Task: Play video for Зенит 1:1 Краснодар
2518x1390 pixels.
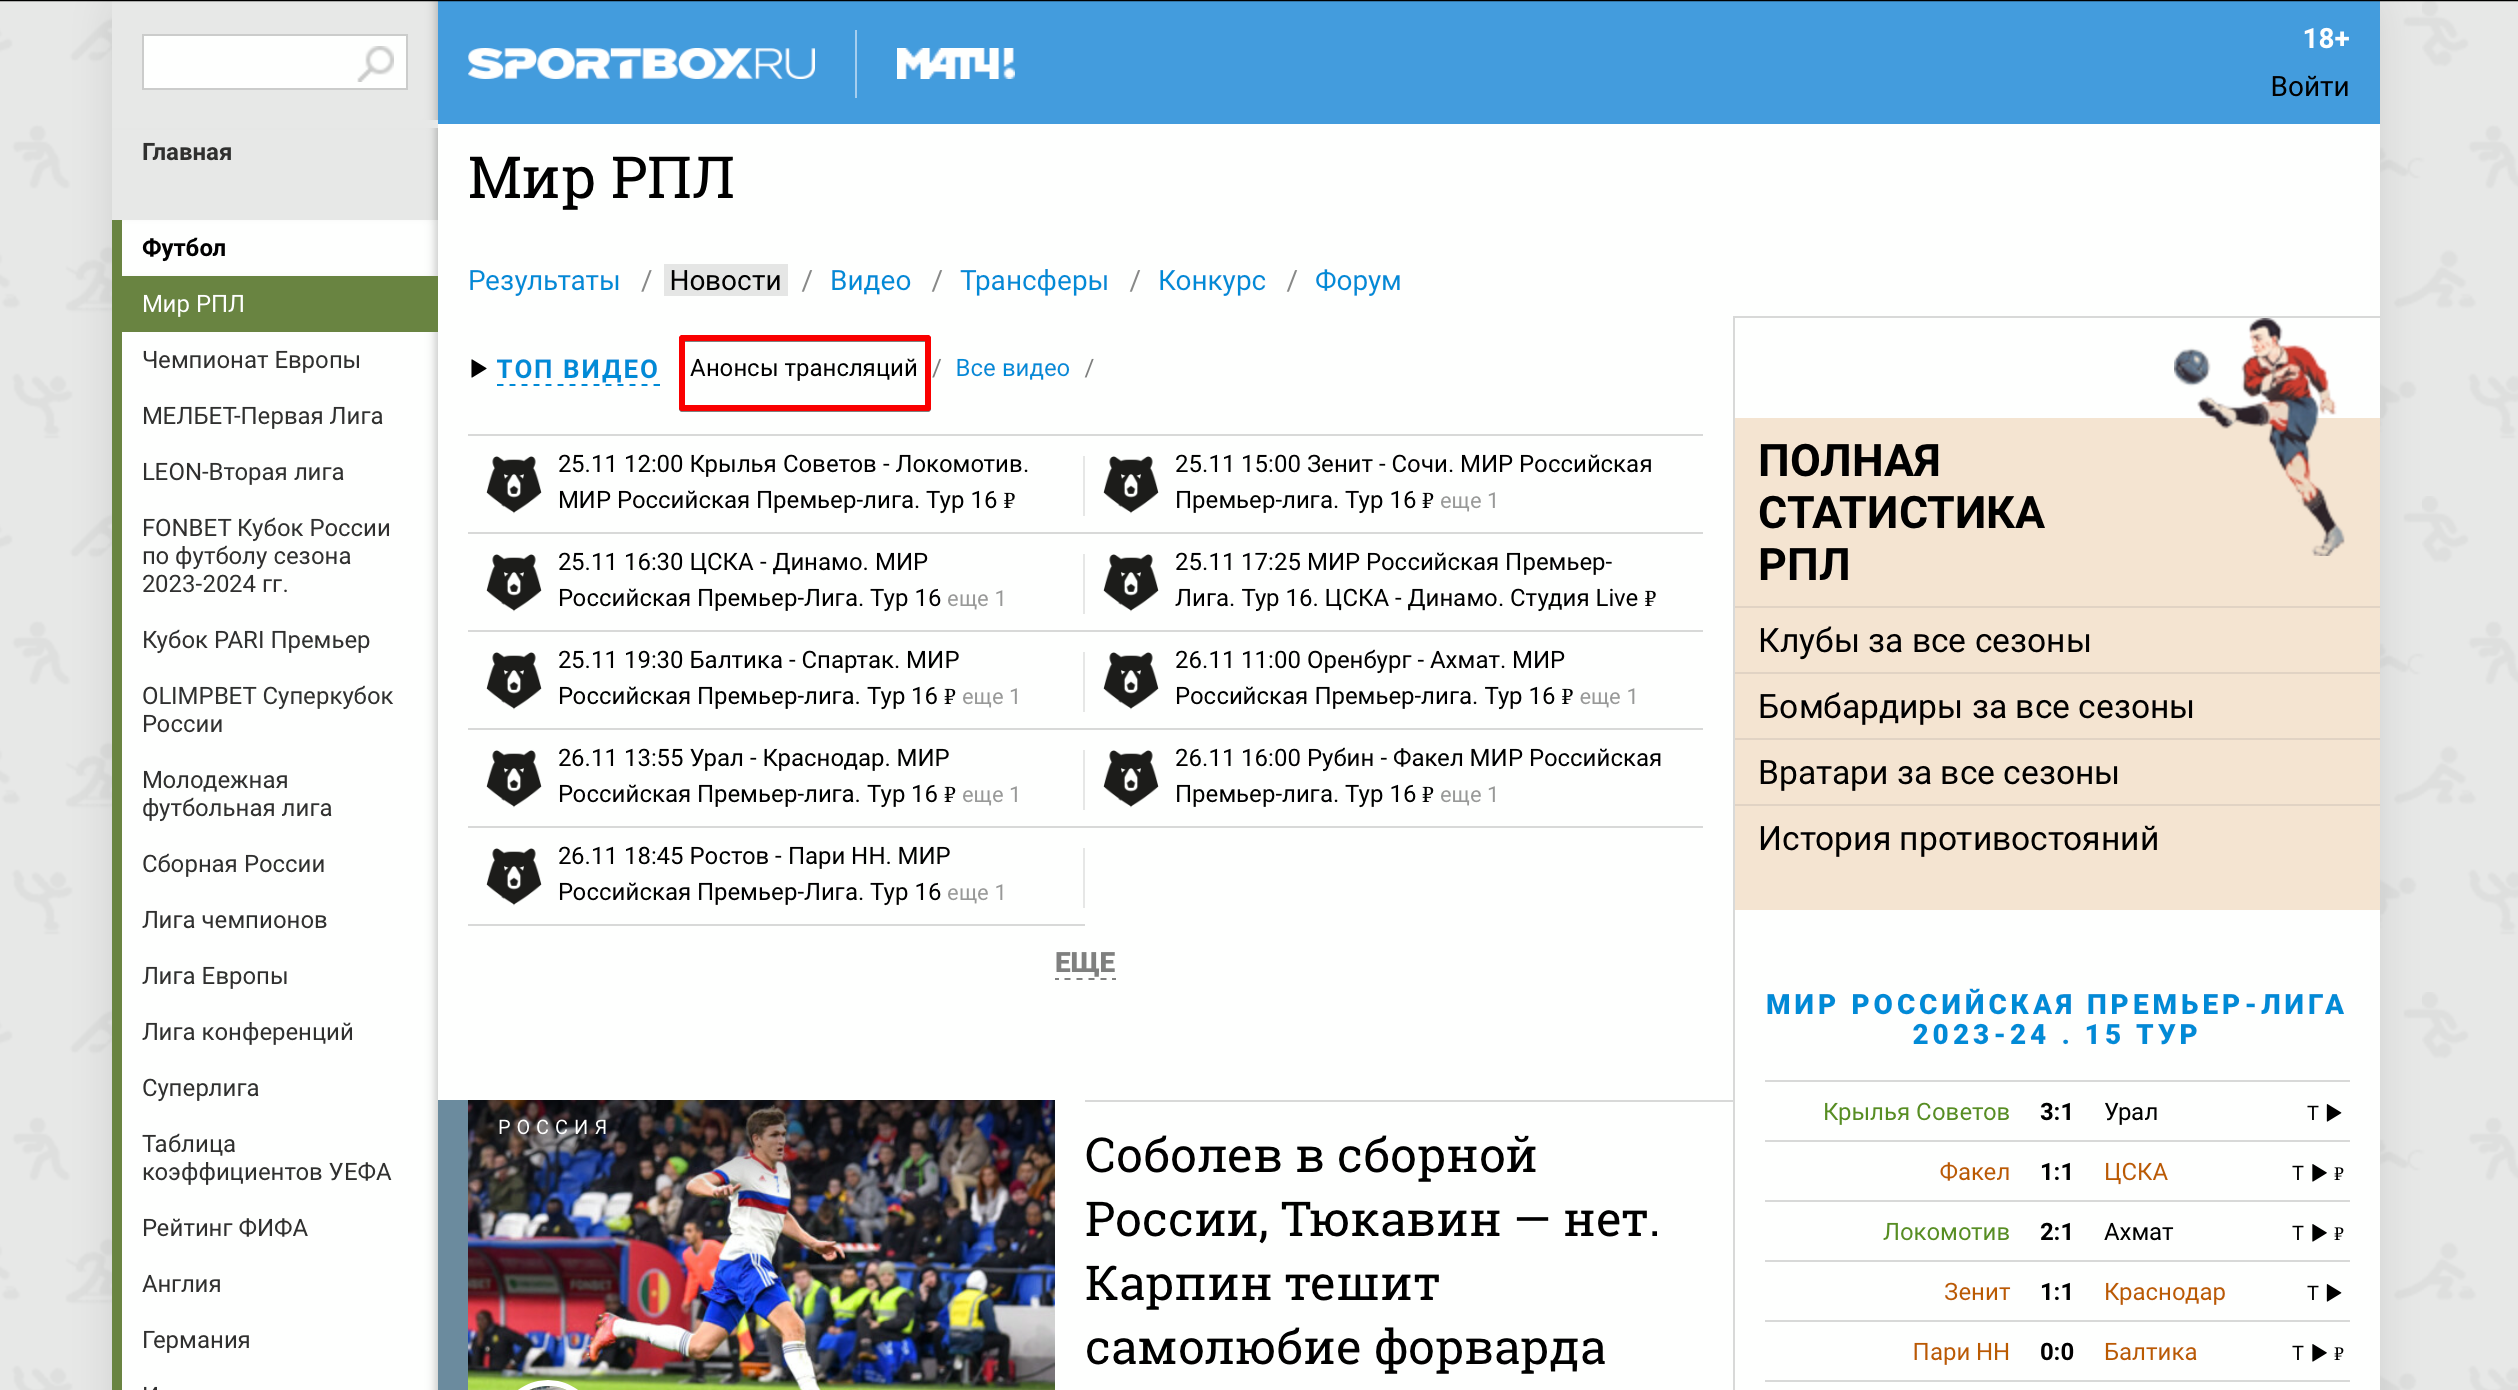Action: click(2334, 1293)
